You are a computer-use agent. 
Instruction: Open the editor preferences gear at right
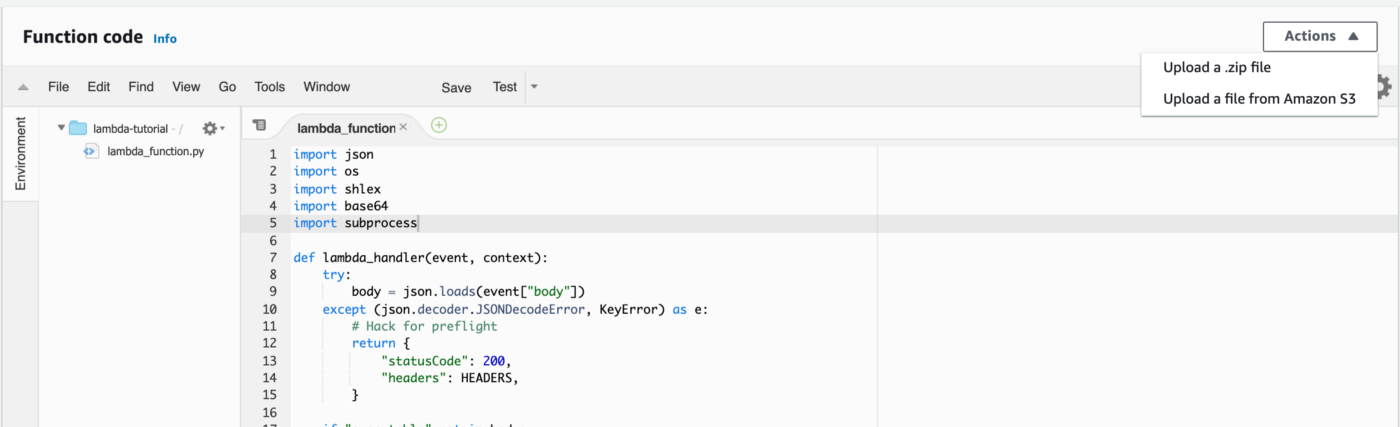pos(1383,87)
